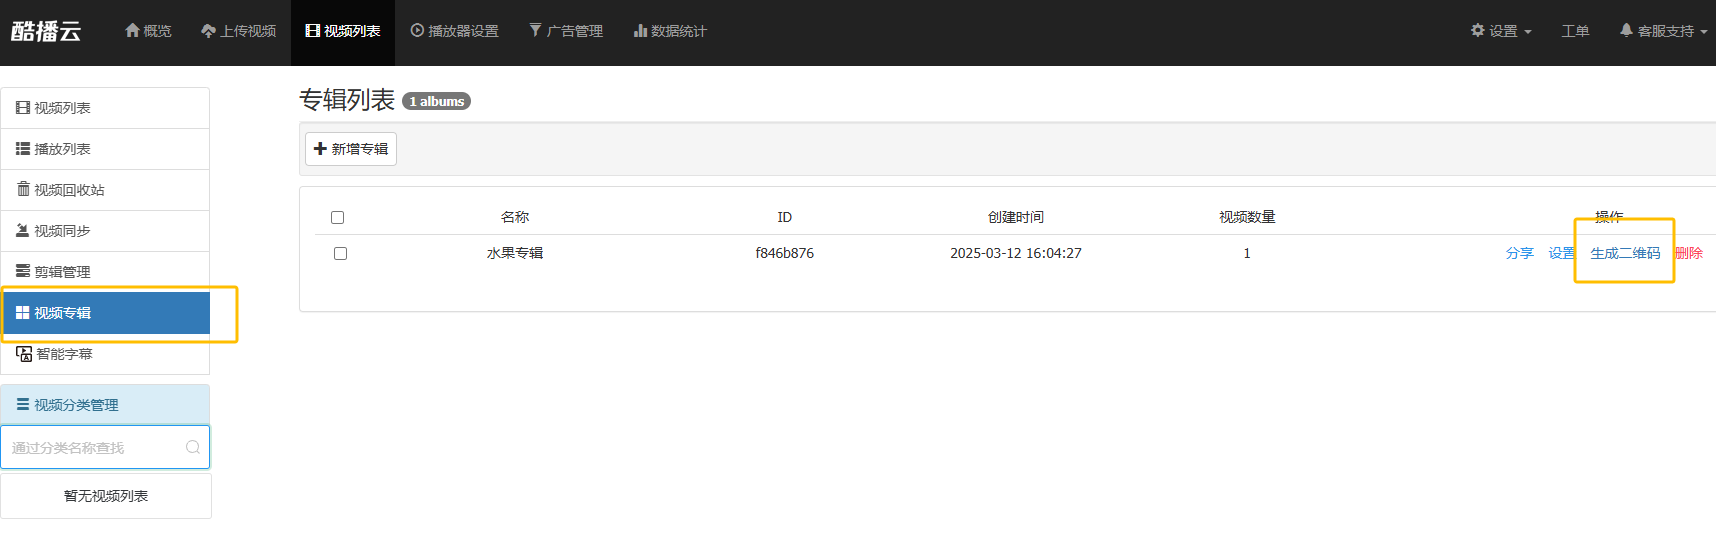The width and height of the screenshot is (1716, 543).
Task: Click the grid icon beside 视频专辑
Action: point(23,313)
